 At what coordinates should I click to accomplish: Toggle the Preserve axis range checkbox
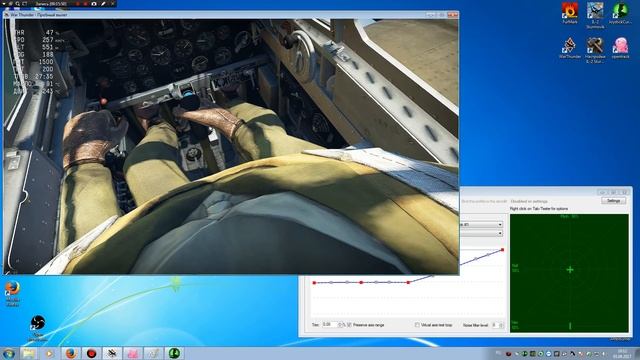click(349, 325)
